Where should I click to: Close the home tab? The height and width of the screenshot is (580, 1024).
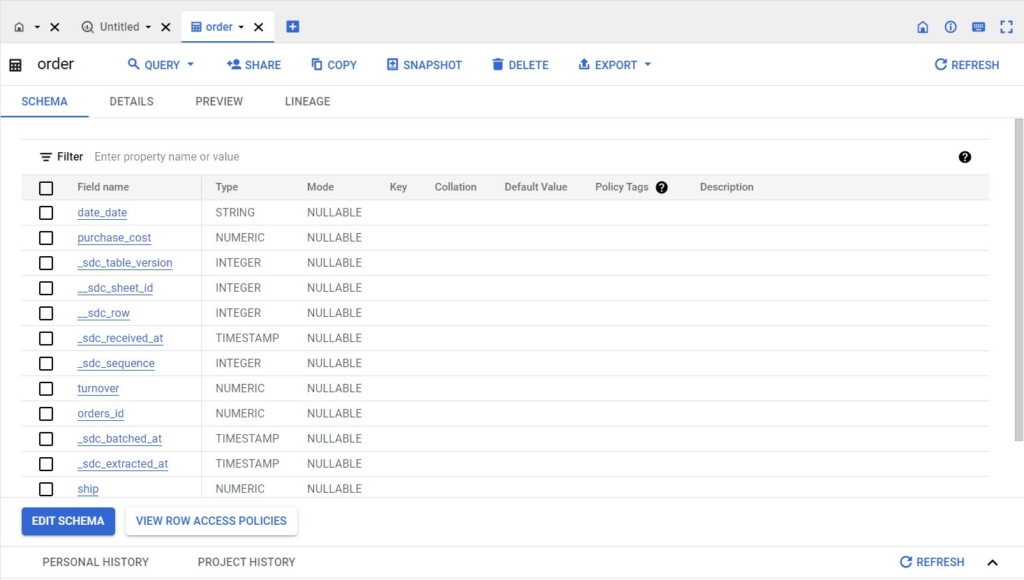pos(55,27)
